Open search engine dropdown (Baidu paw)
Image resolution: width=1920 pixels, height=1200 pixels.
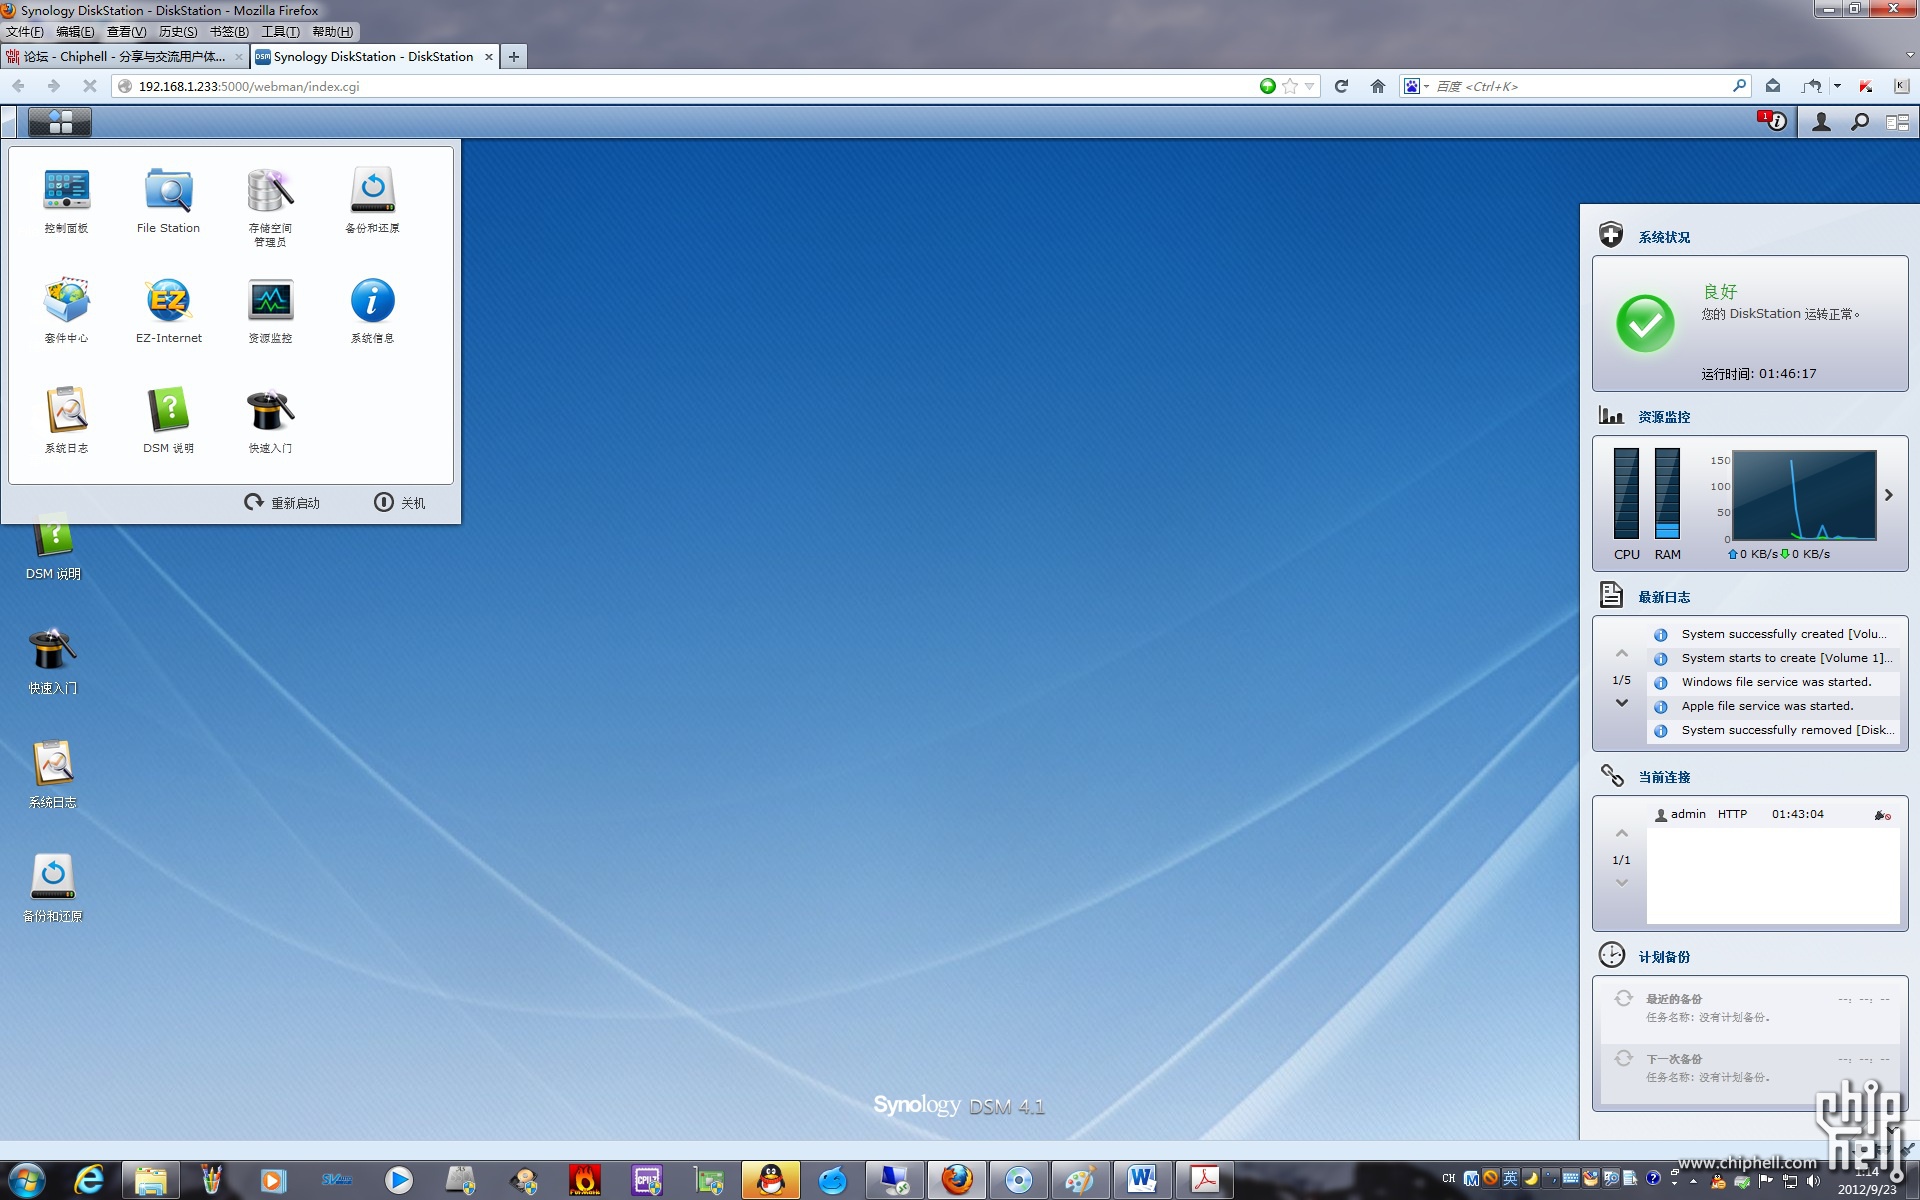pos(1416,86)
